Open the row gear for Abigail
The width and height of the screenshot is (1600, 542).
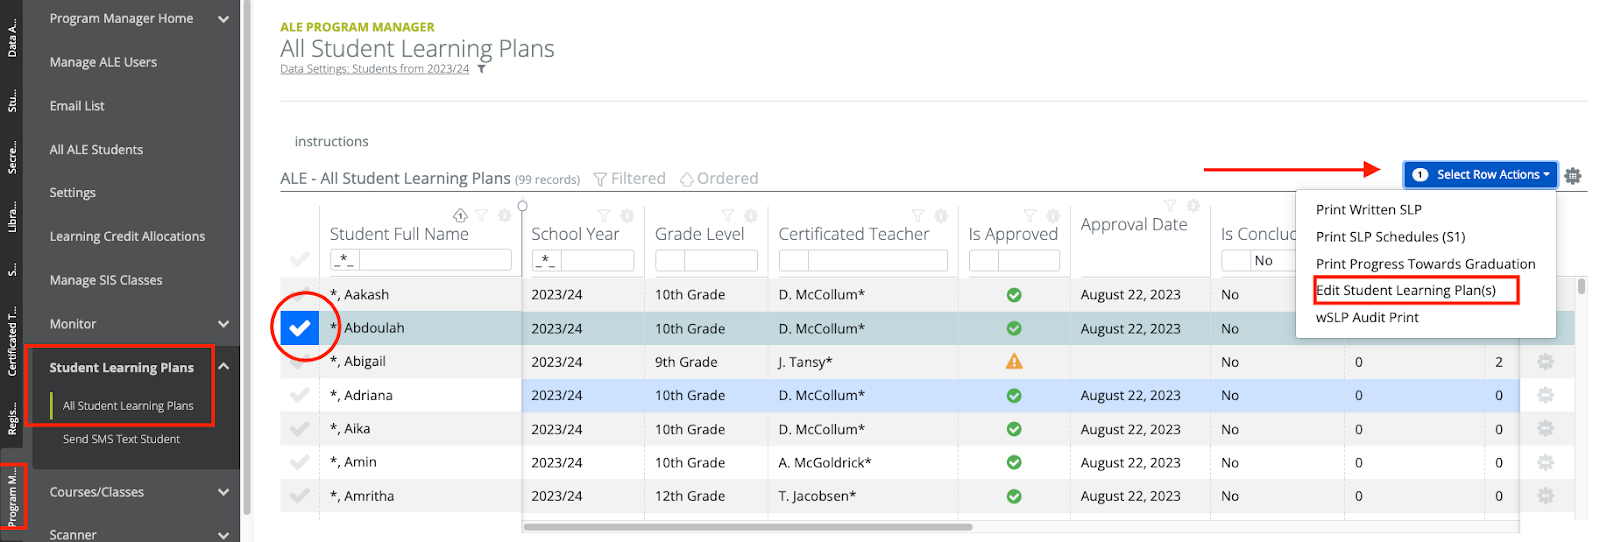[1545, 362]
